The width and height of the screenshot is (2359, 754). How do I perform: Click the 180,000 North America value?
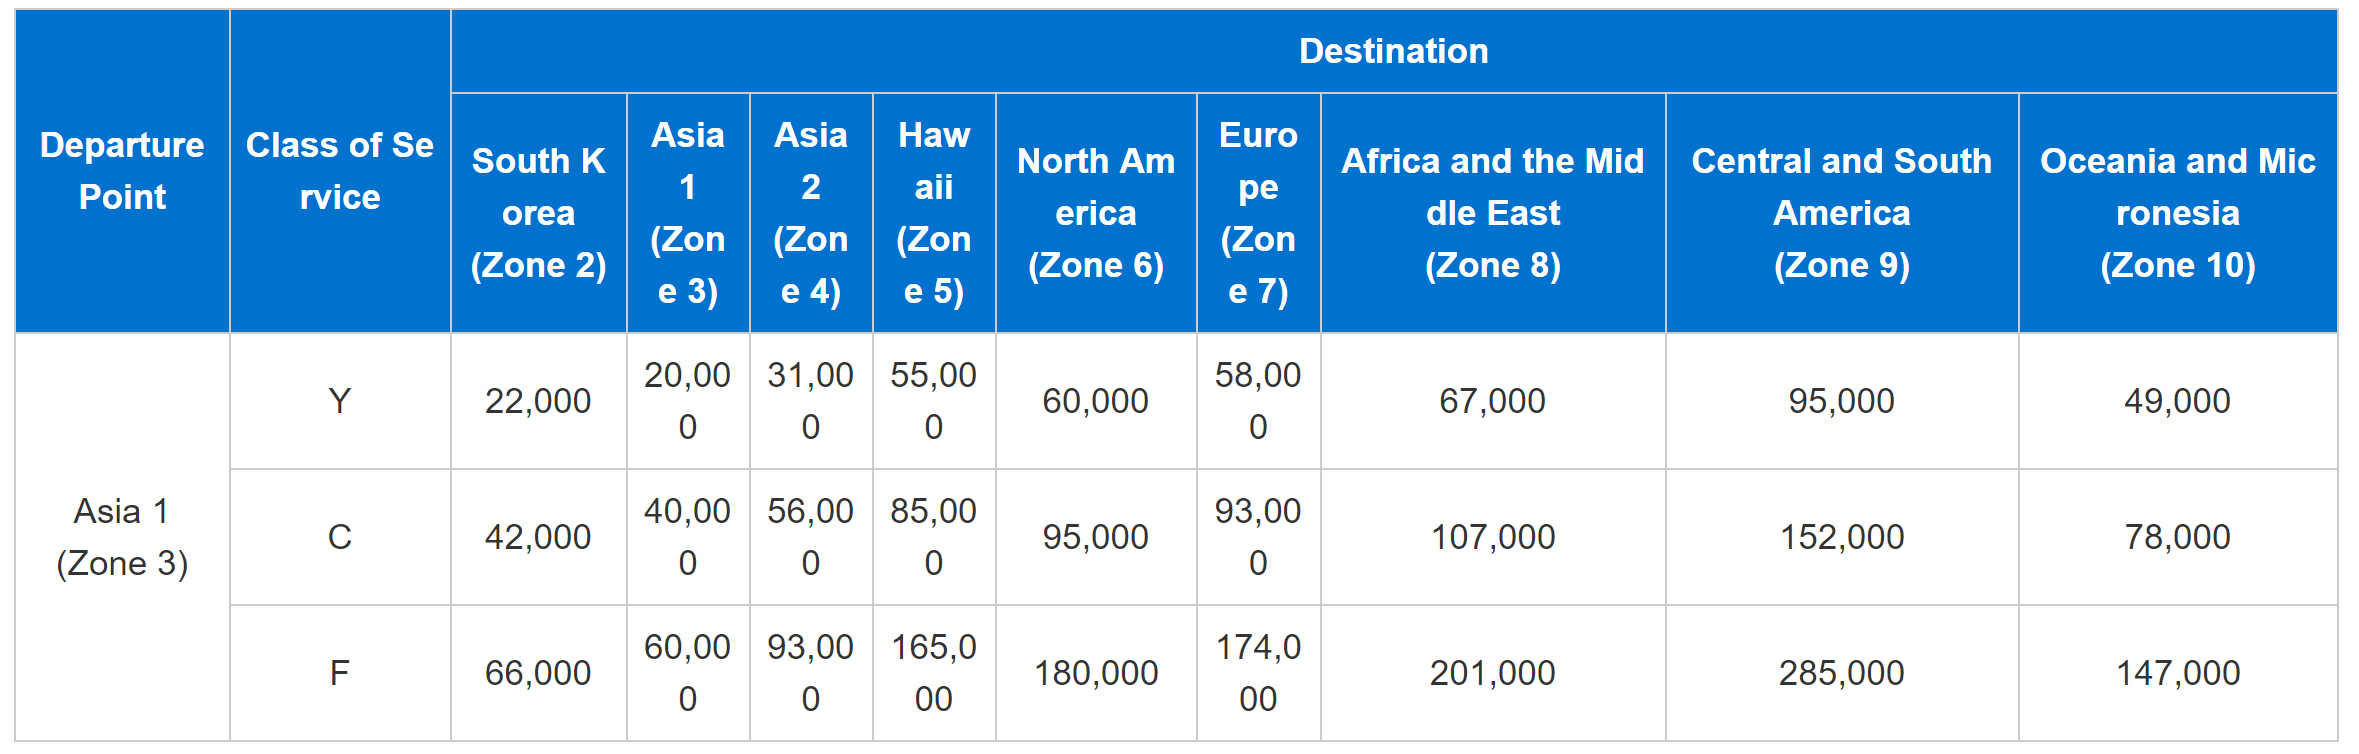point(1096,673)
